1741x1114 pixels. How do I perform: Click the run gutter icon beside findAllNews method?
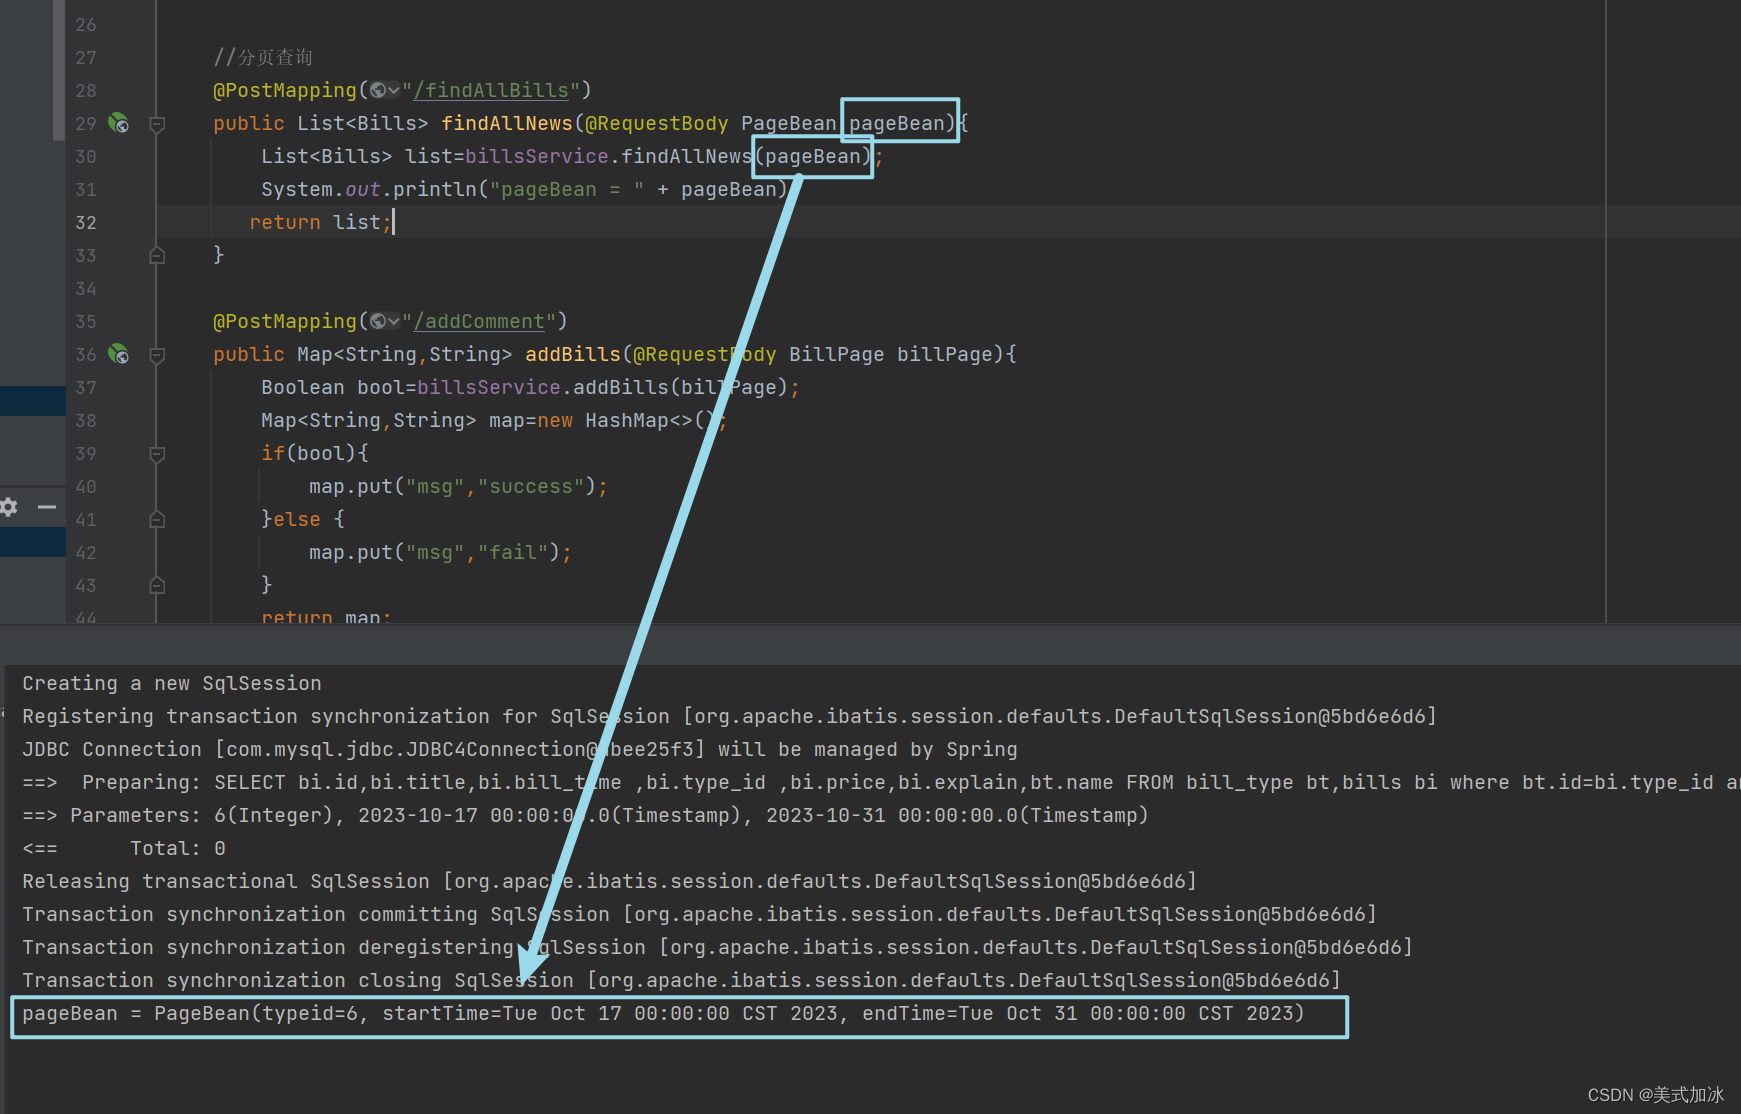(x=118, y=123)
